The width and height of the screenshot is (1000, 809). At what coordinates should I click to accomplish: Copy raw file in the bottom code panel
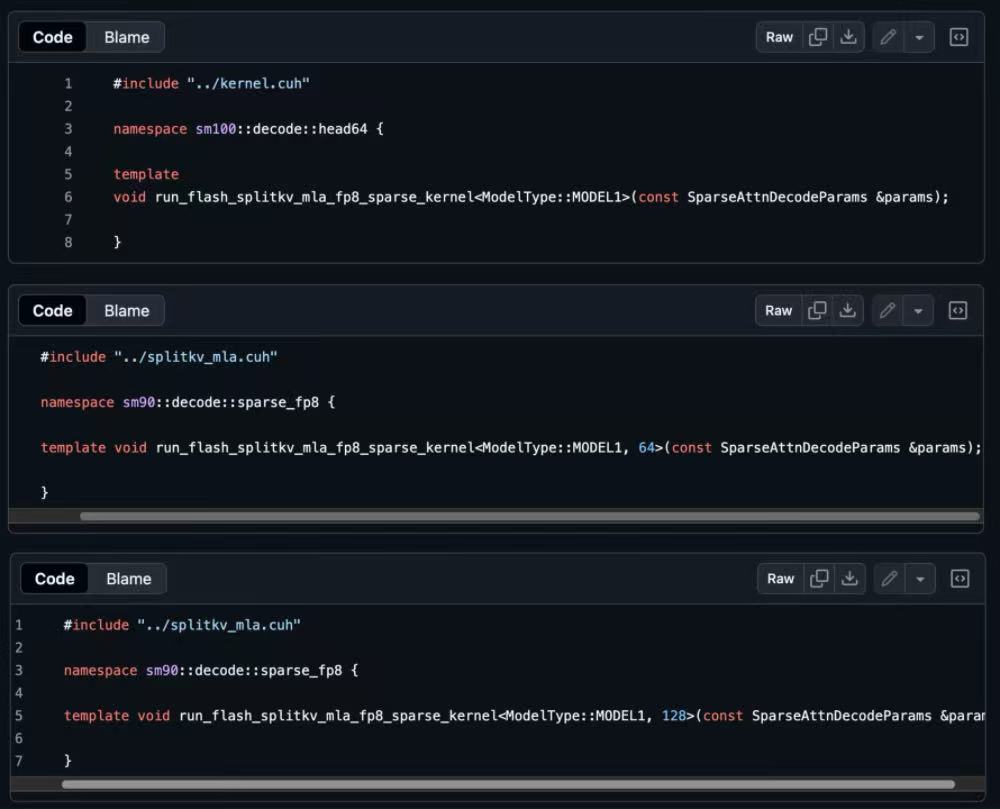[819, 578]
